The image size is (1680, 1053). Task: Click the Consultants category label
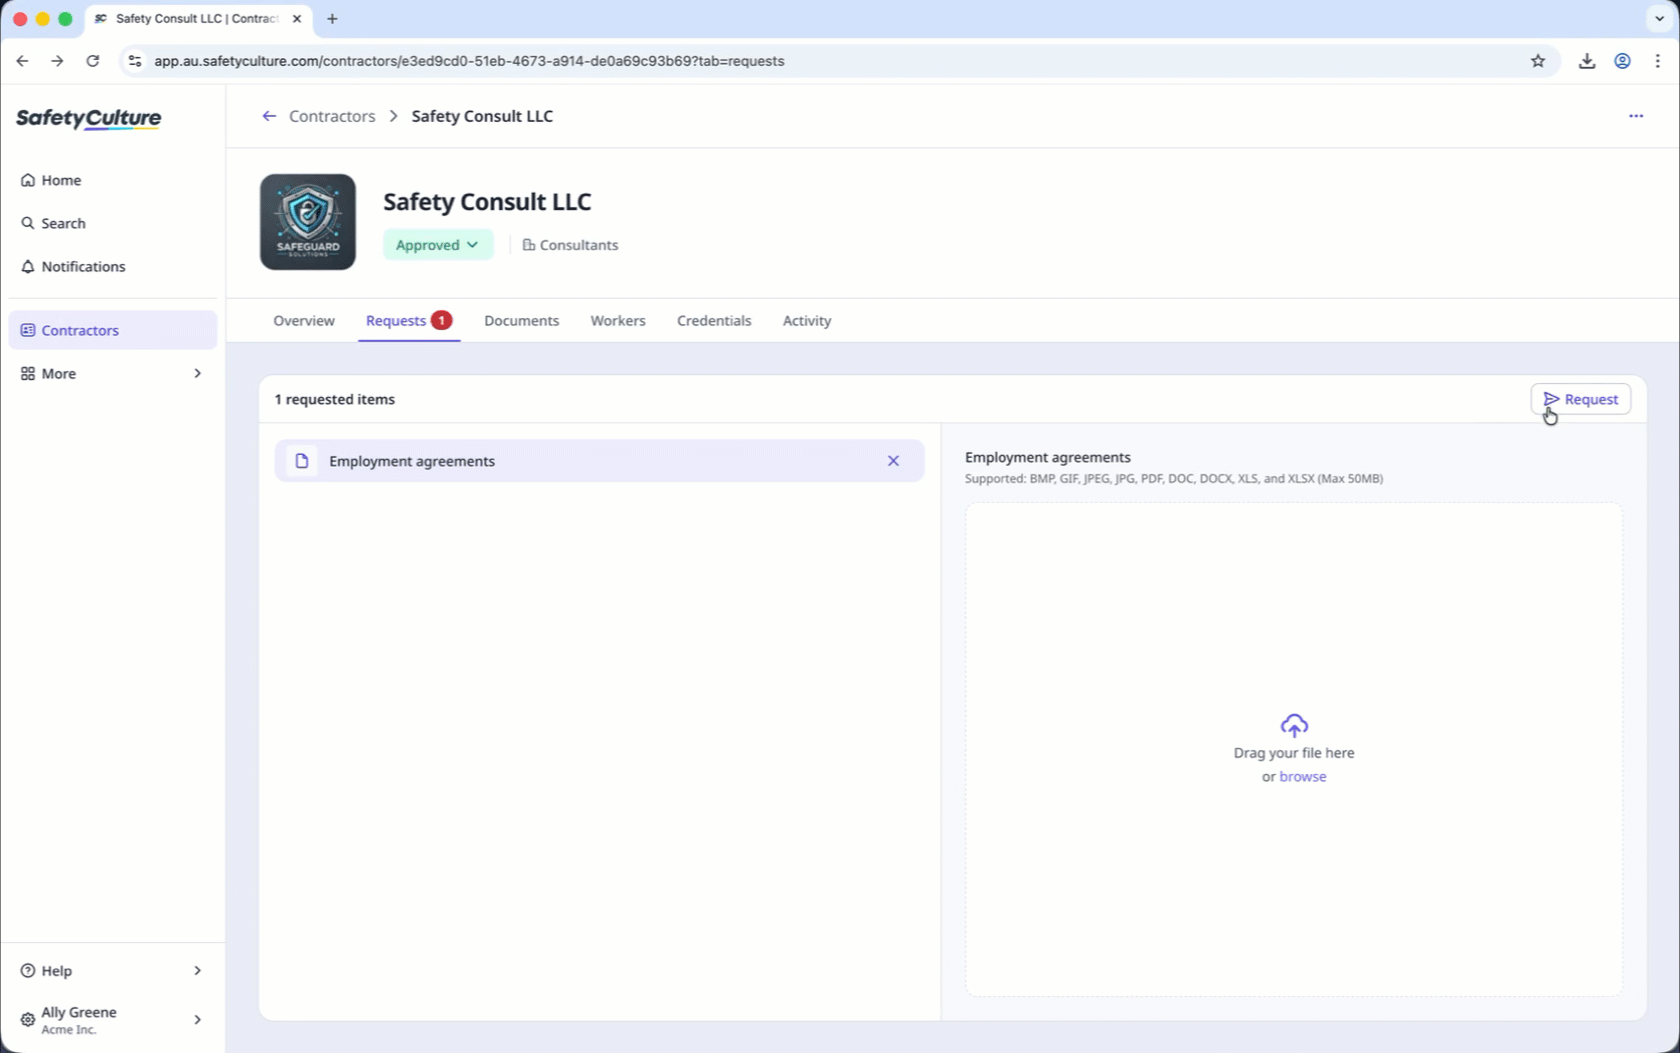(570, 245)
